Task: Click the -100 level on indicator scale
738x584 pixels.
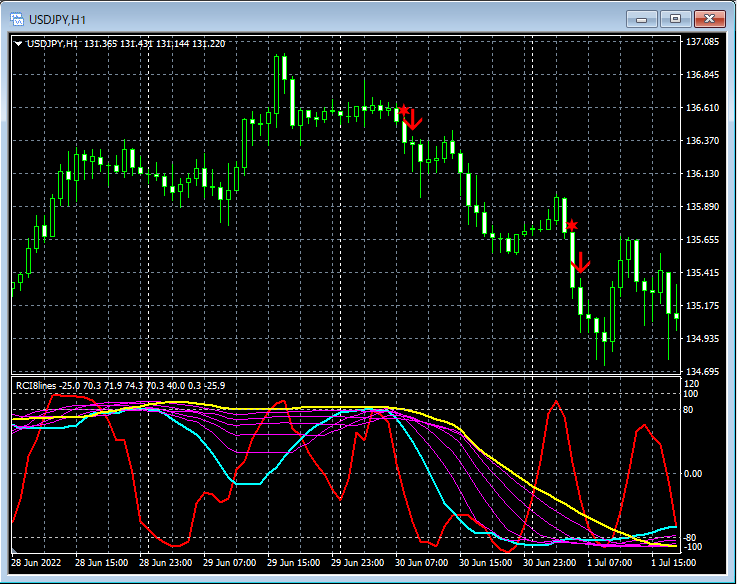Action: [692, 547]
